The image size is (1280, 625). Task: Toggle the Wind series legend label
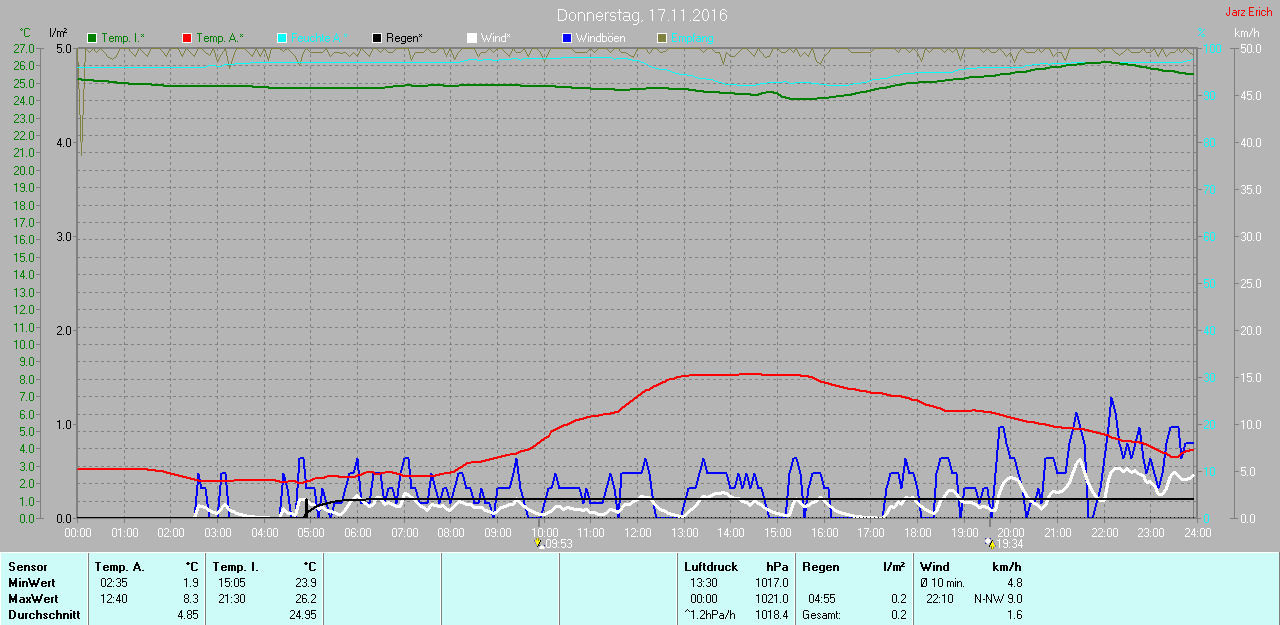tap(495, 38)
